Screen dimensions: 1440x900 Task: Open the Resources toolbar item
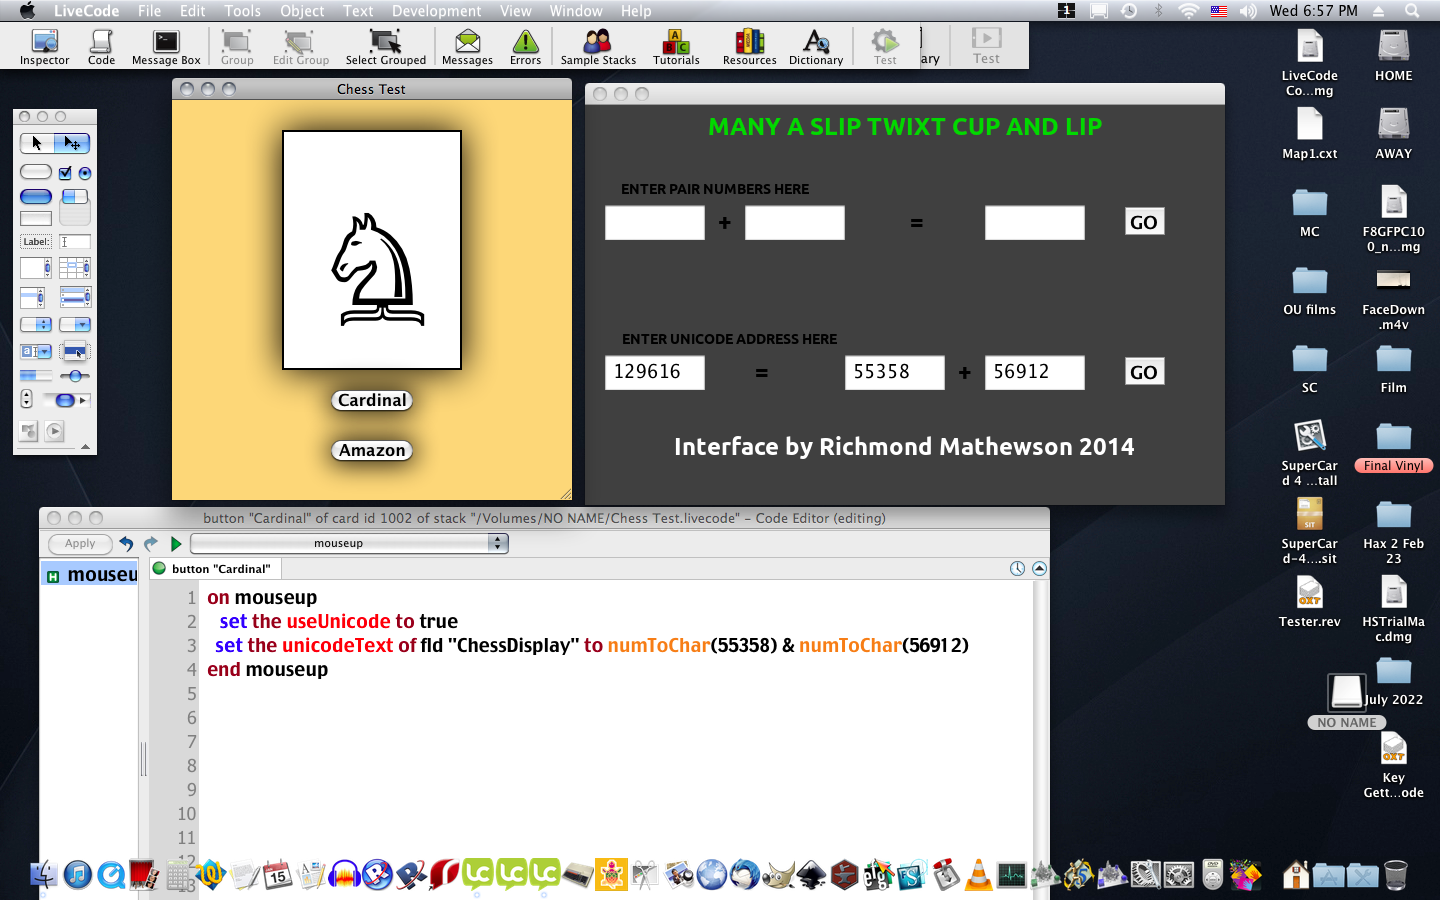[749, 47]
